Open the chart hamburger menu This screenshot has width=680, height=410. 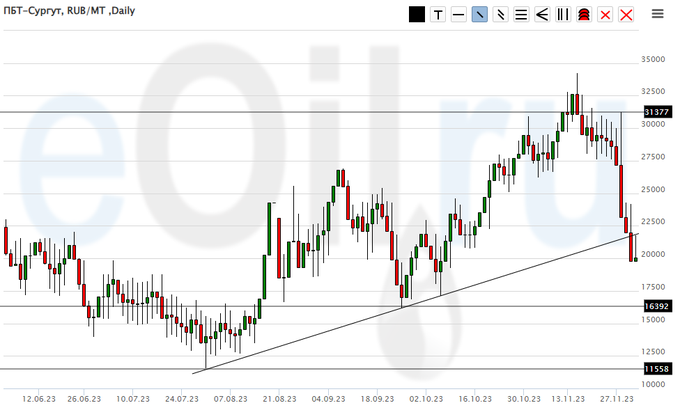pyautogui.click(x=656, y=14)
